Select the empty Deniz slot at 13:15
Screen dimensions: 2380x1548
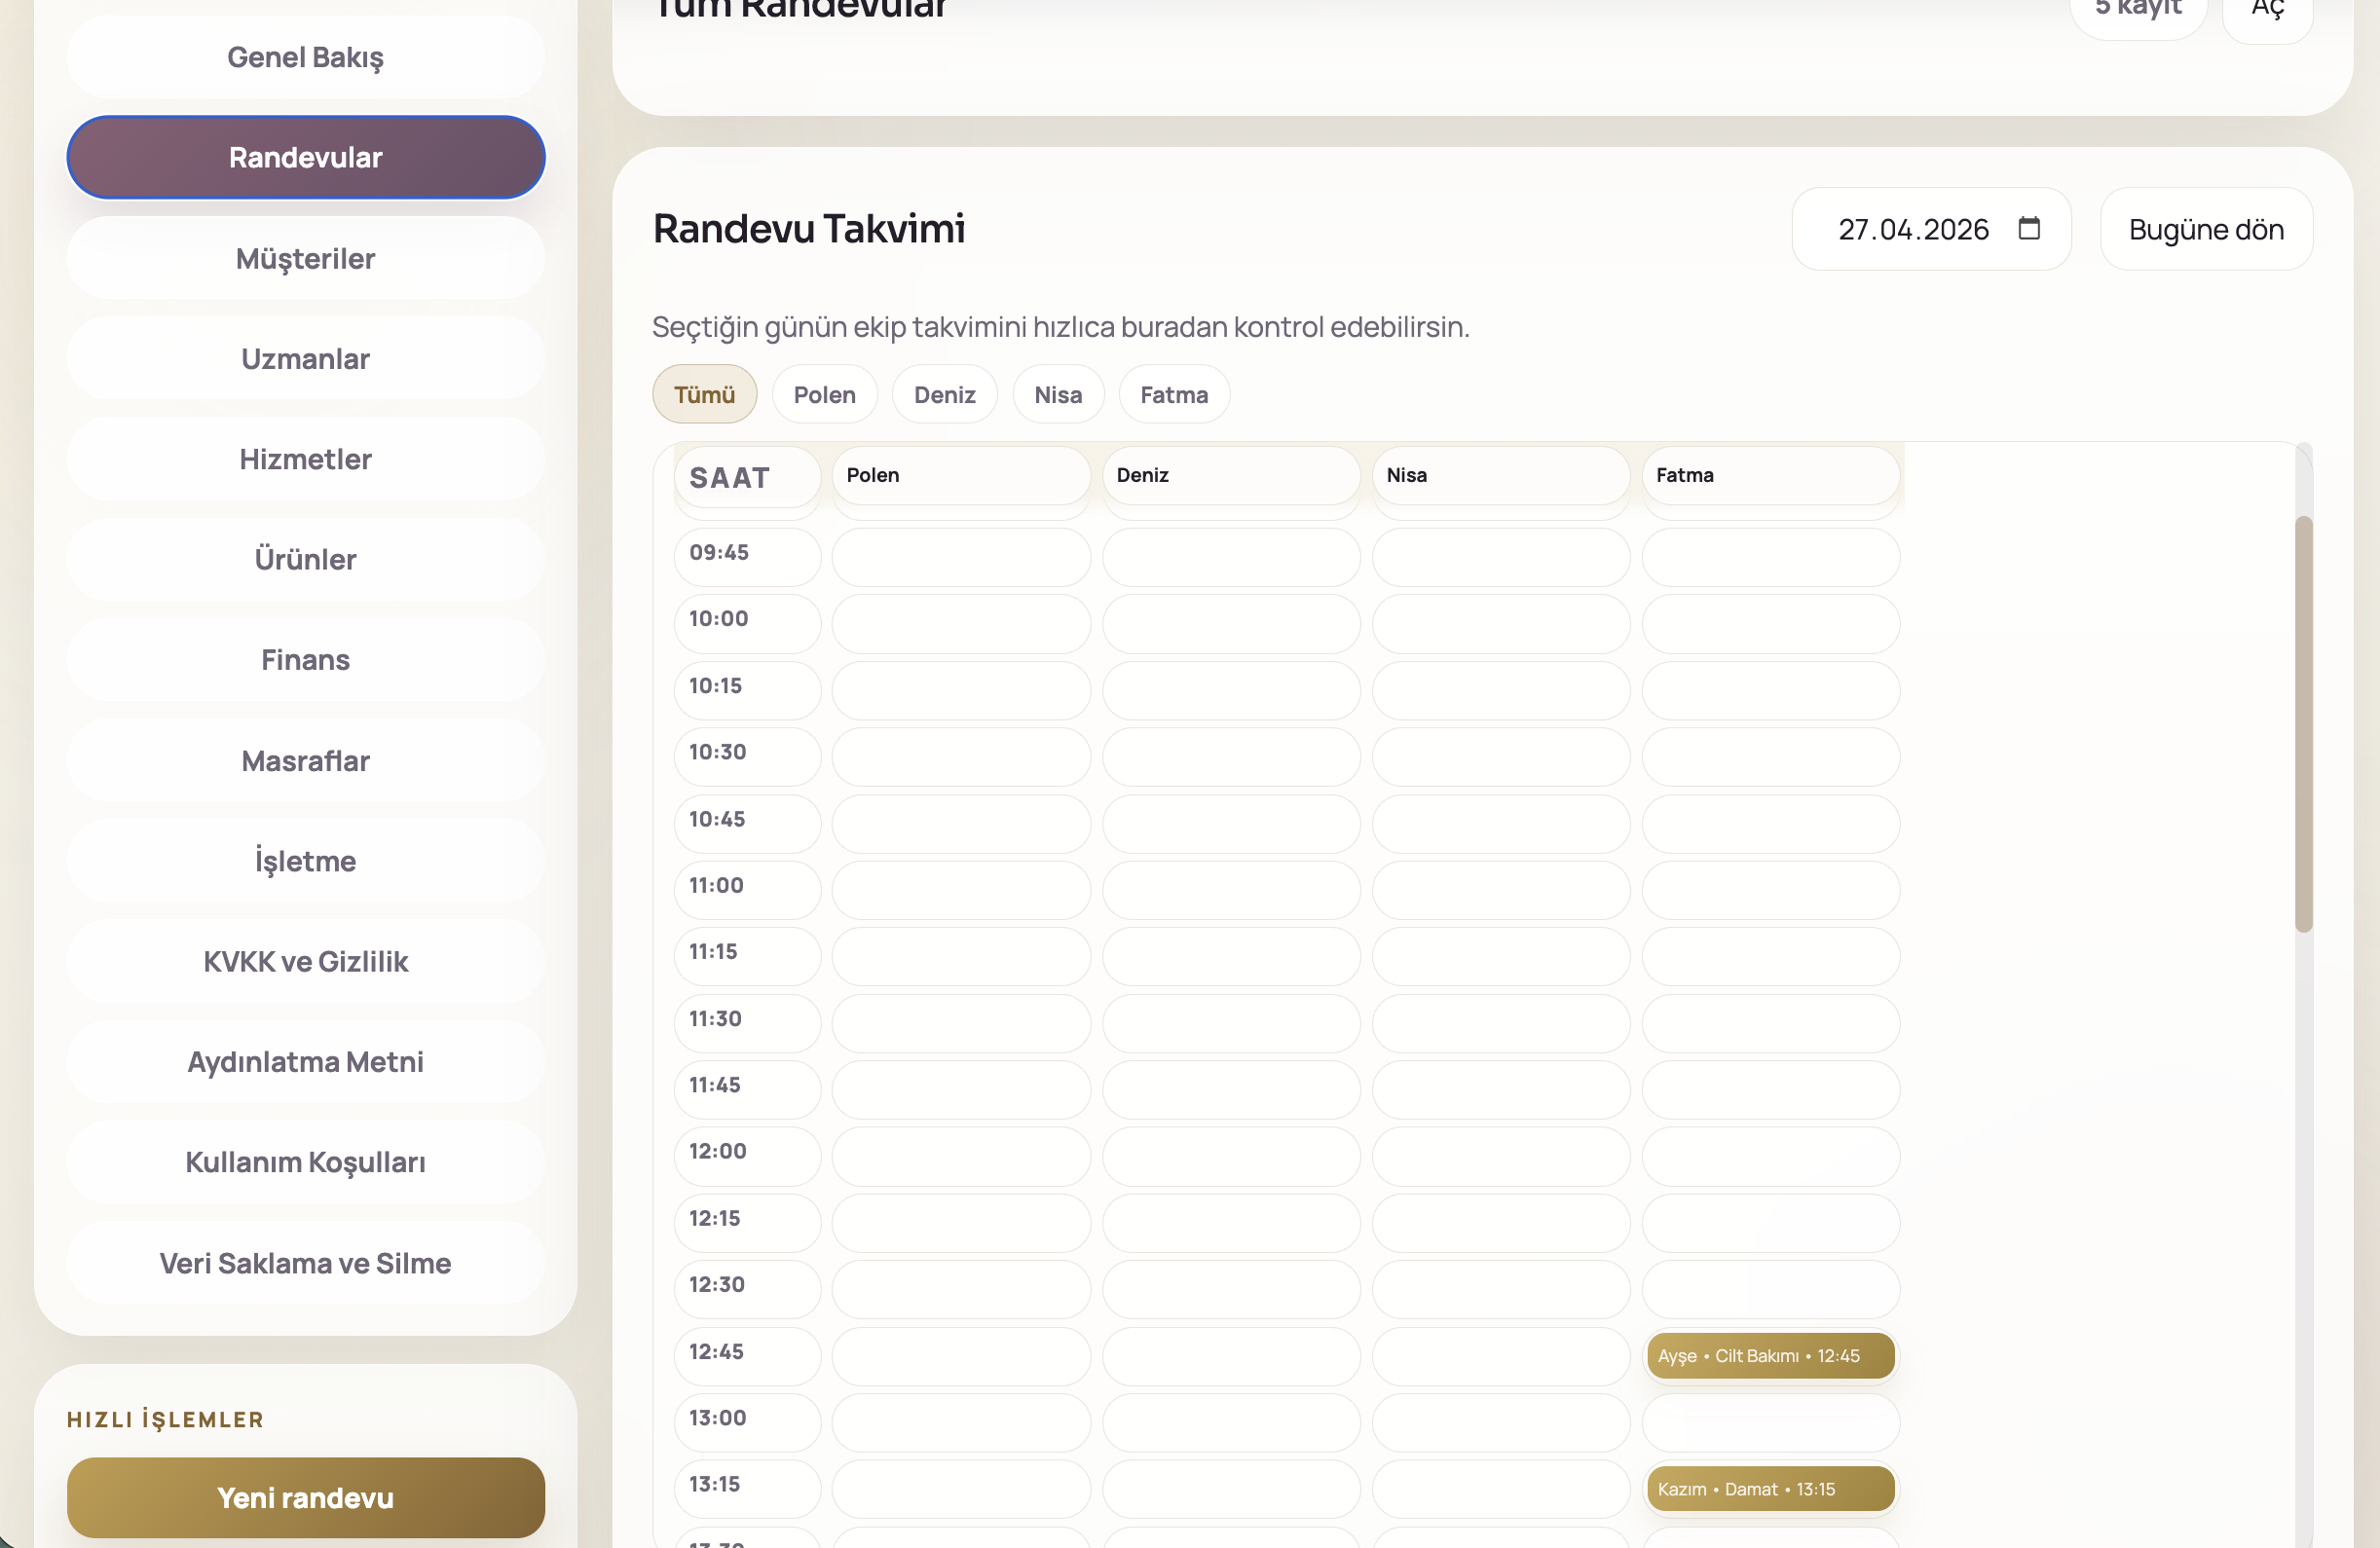tap(1231, 1489)
